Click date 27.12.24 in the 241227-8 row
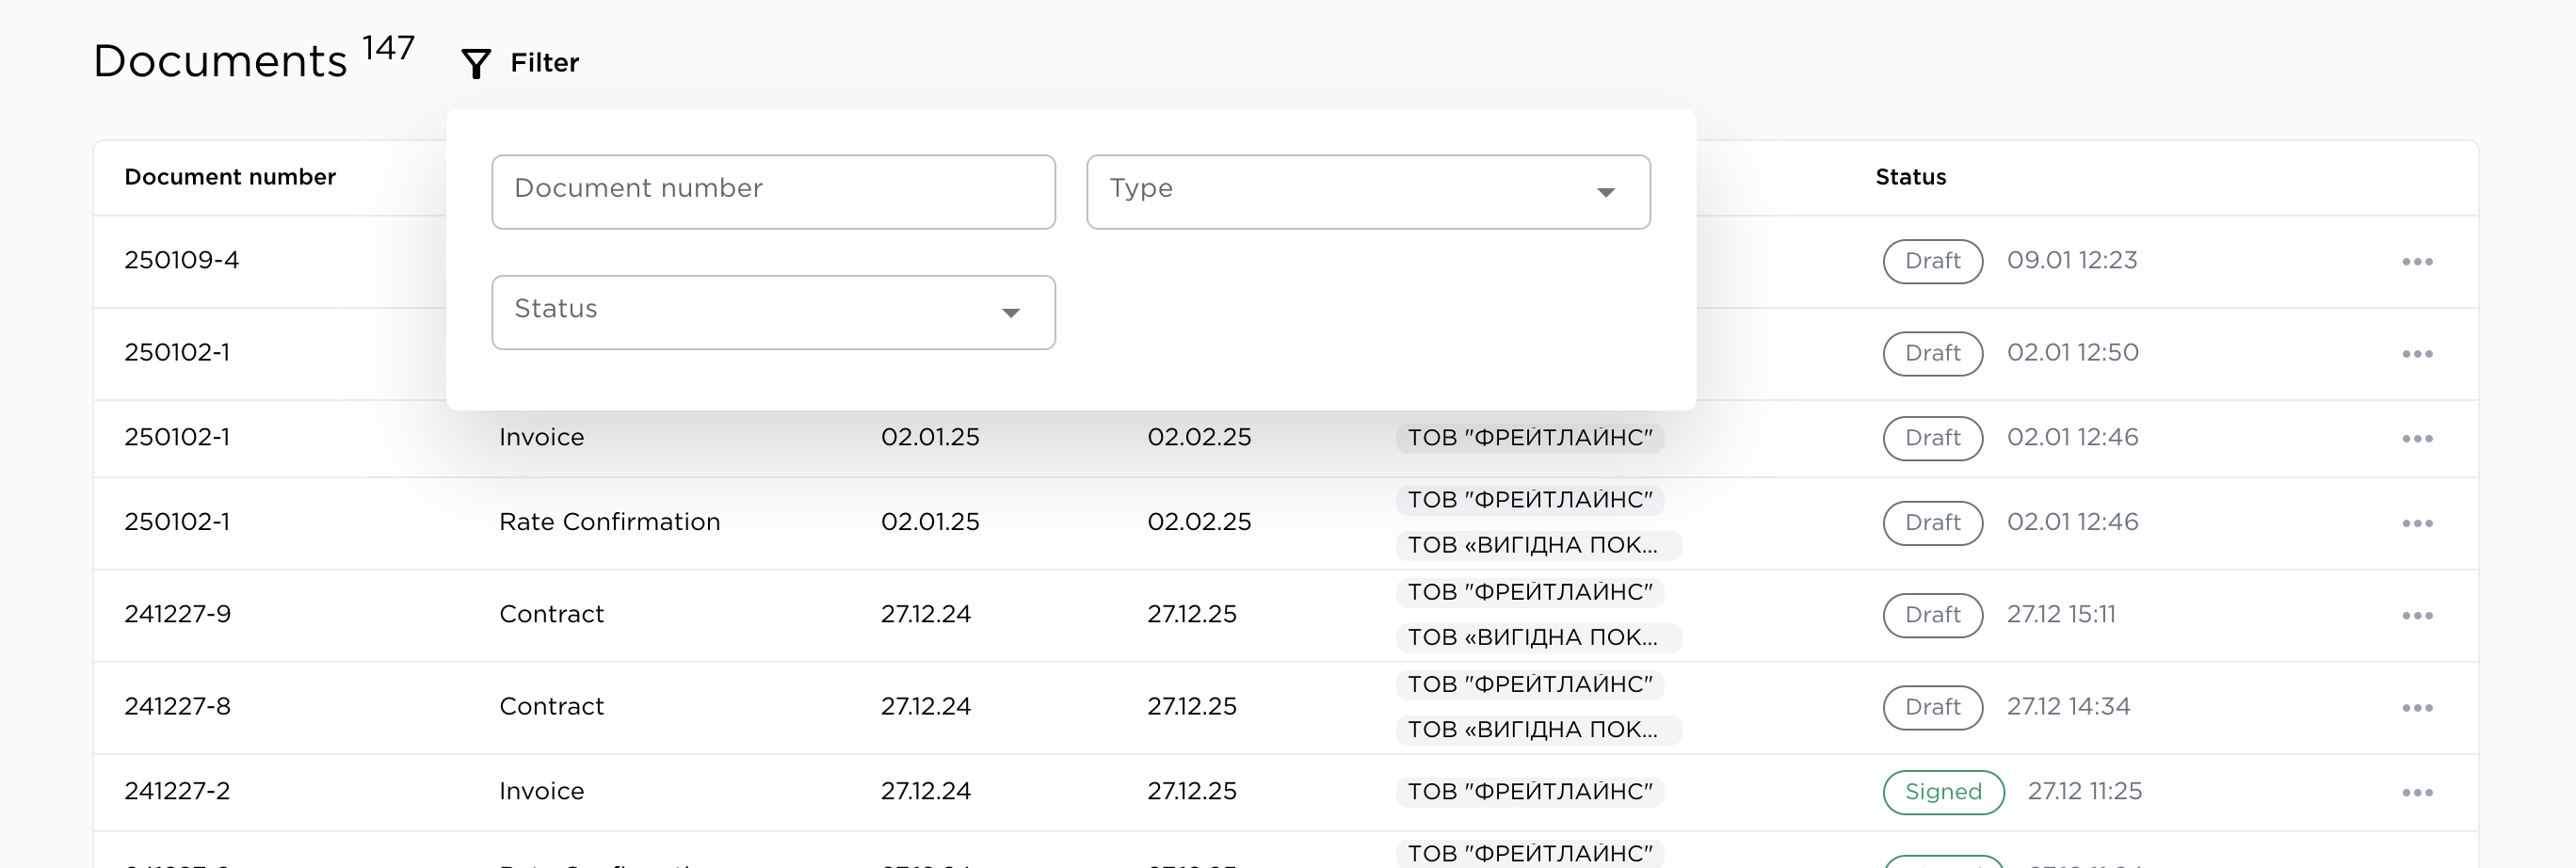Image resolution: width=2576 pixels, height=868 pixels. [x=925, y=706]
